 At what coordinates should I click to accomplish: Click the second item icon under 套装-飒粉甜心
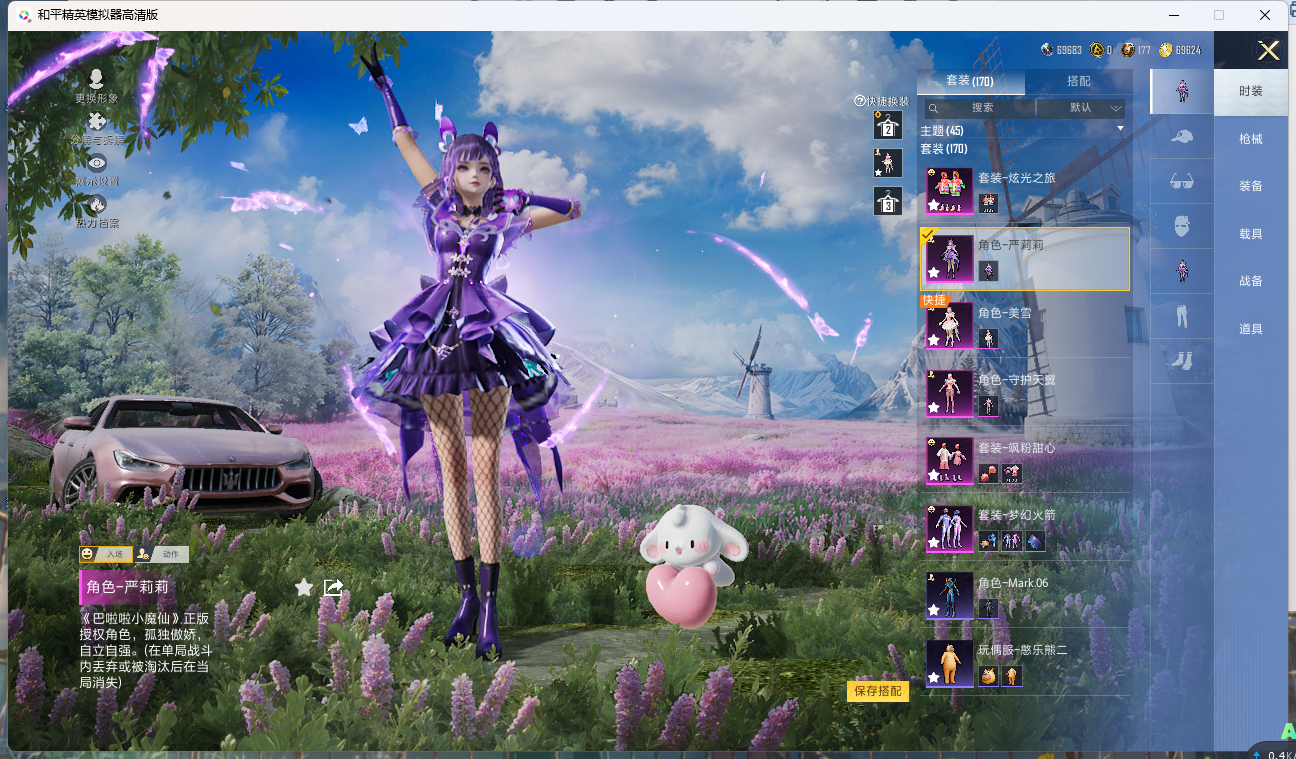1011,473
